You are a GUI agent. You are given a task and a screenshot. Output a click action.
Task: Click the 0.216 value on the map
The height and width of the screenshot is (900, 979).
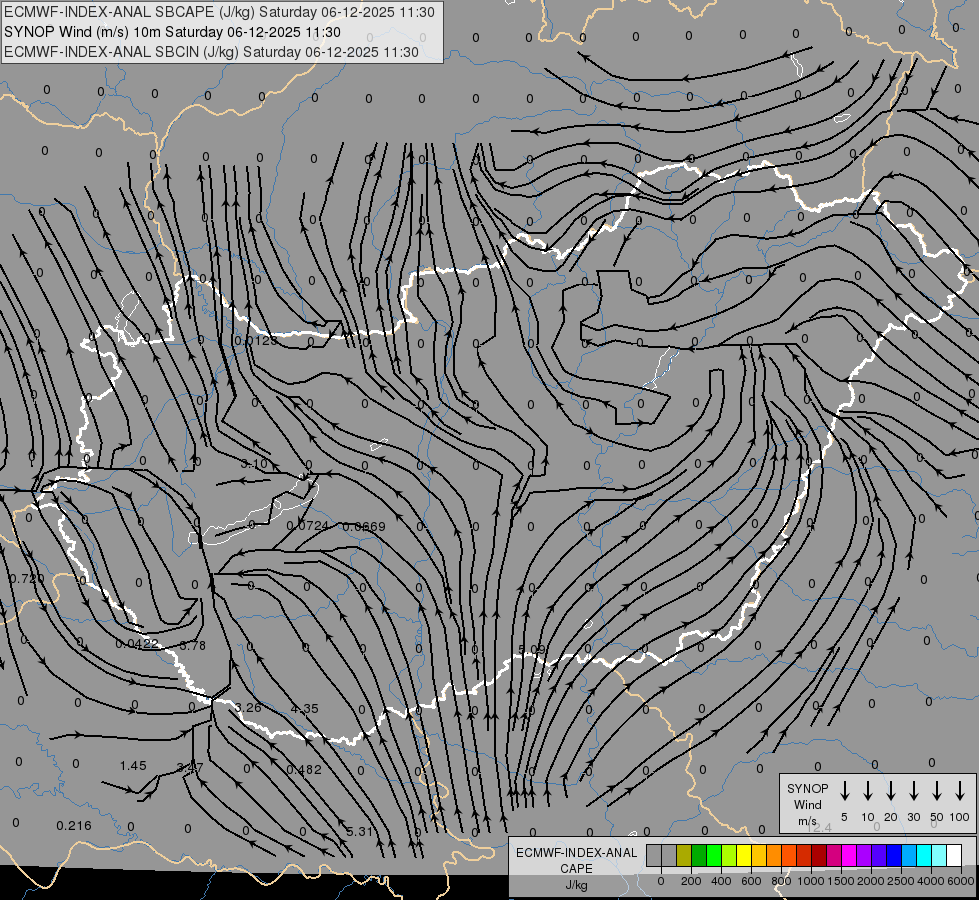tap(74, 826)
